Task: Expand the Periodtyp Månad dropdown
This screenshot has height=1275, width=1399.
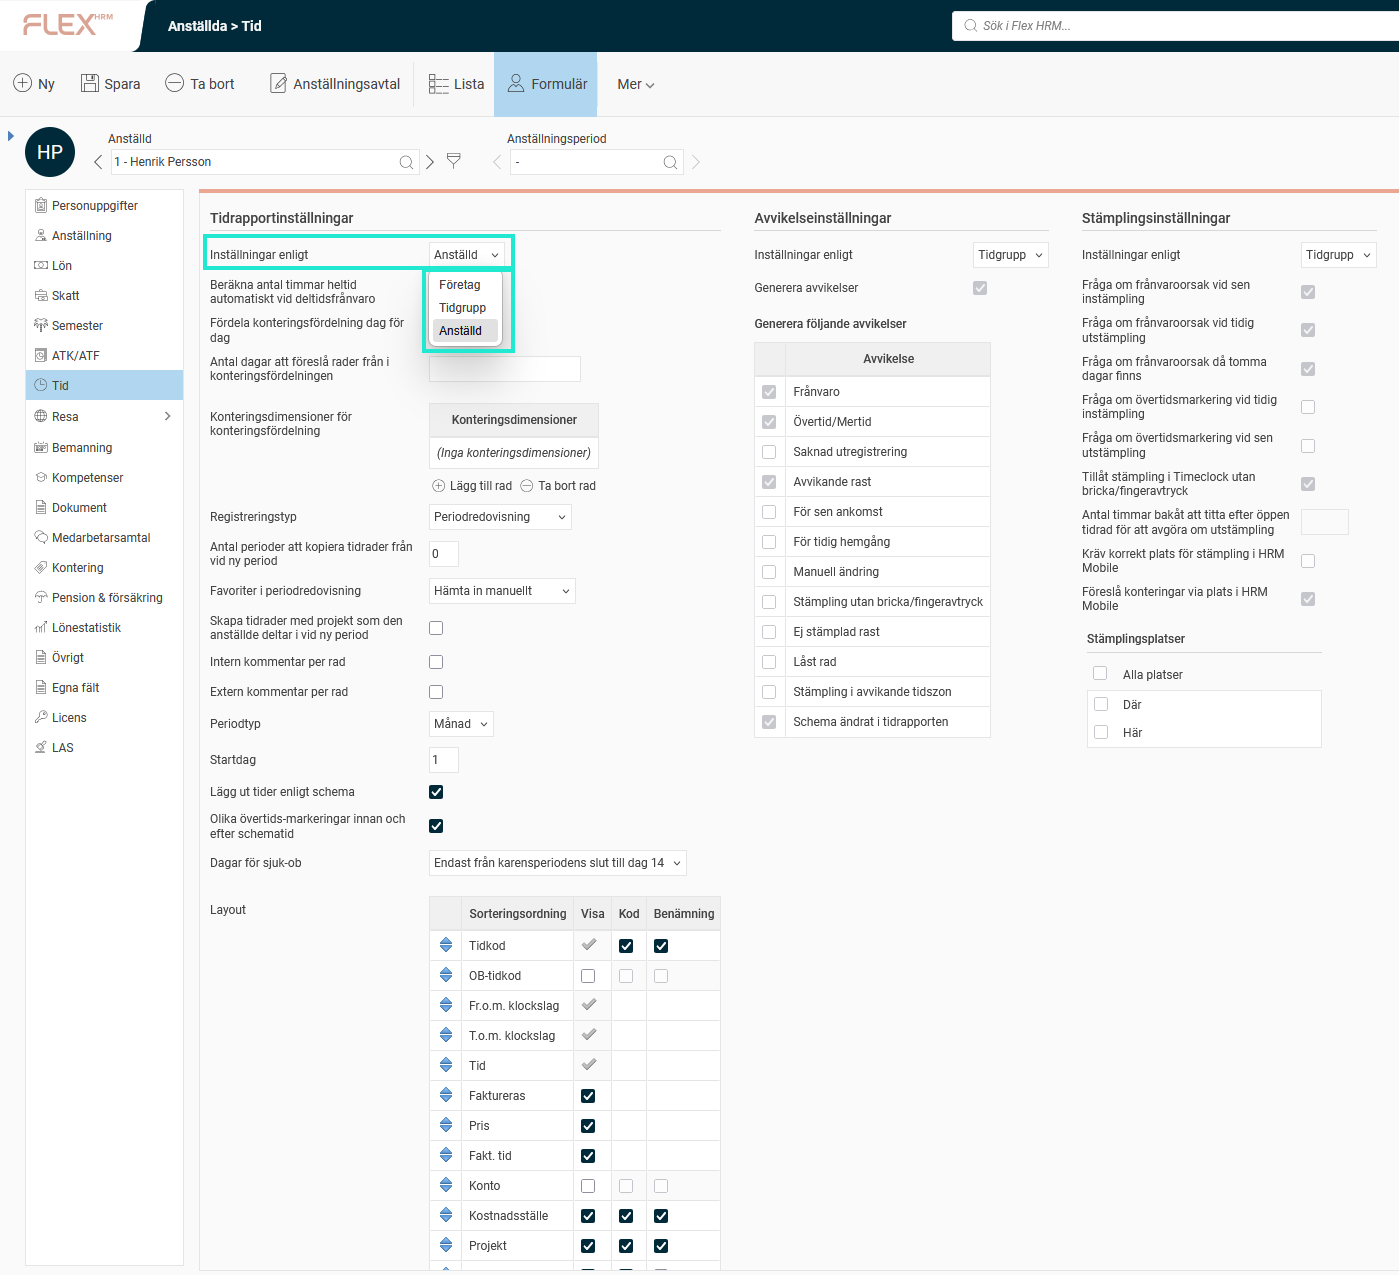Action: coord(461,724)
